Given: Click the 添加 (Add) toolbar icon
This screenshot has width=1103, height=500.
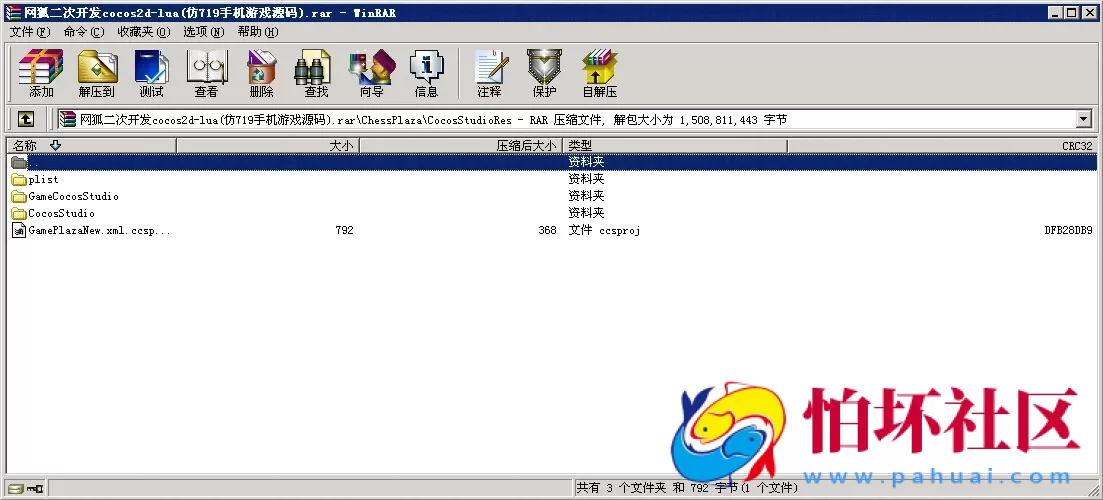Looking at the screenshot, I should [x=41, y=68].
